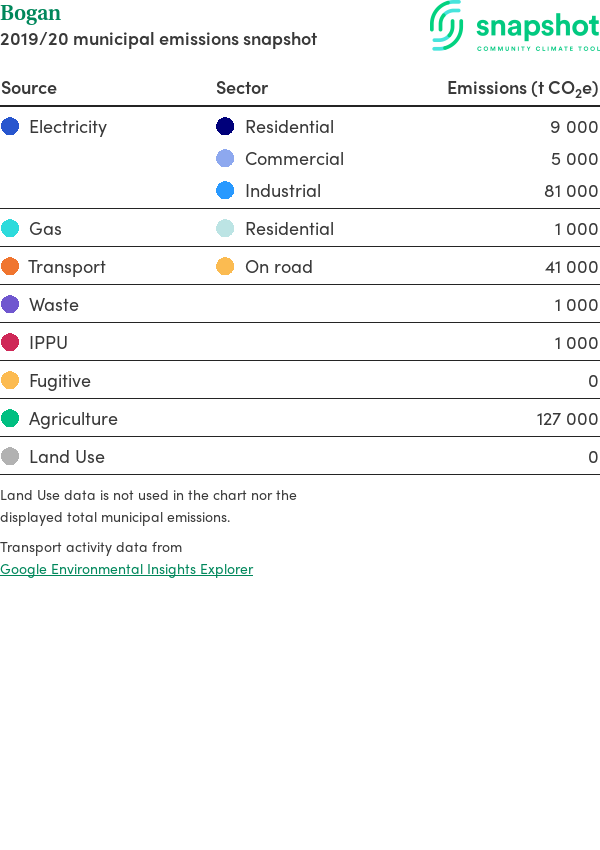Click the Sector column header
This screenshot has height=850, width=600.
pos(242,88)
